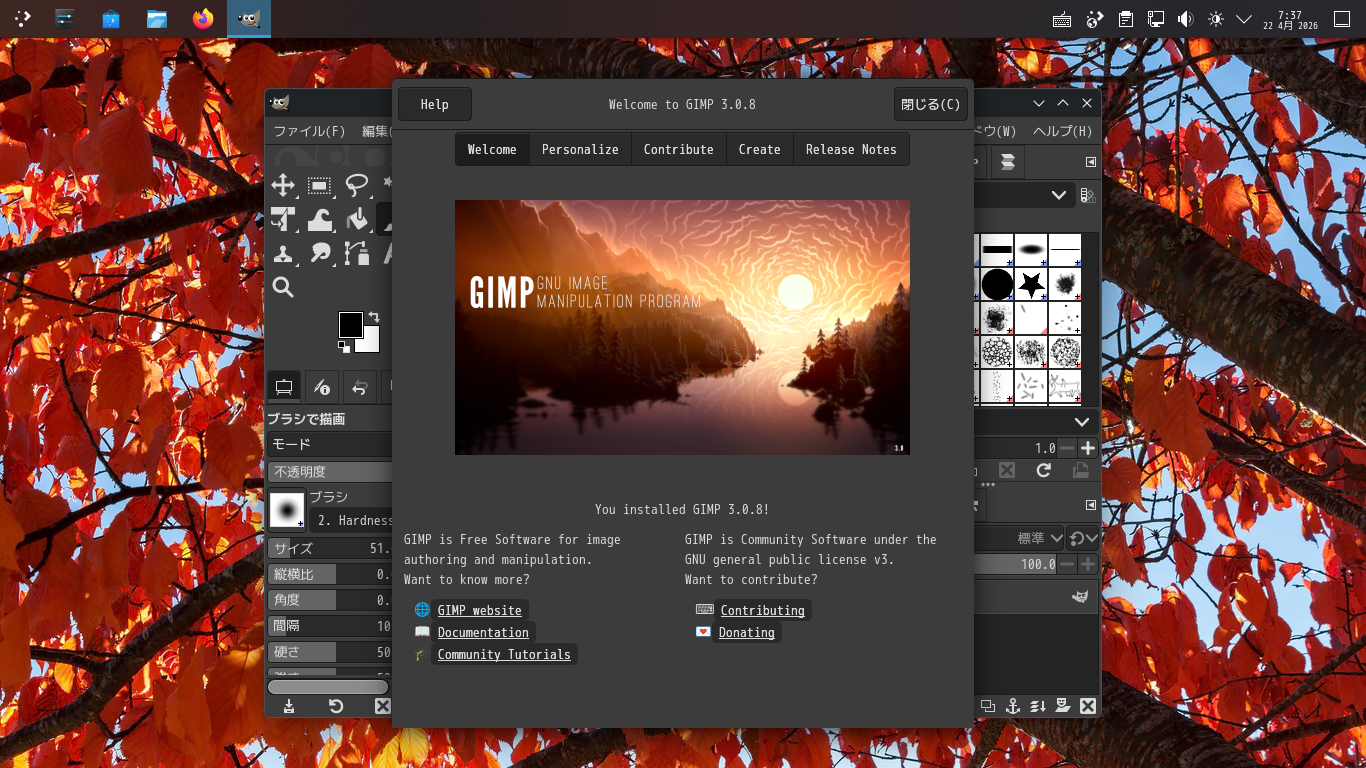The width and height of the screenshot is (1366, 768).
Task: Click the white background color swatch
Action: click(x=370, y=342)
